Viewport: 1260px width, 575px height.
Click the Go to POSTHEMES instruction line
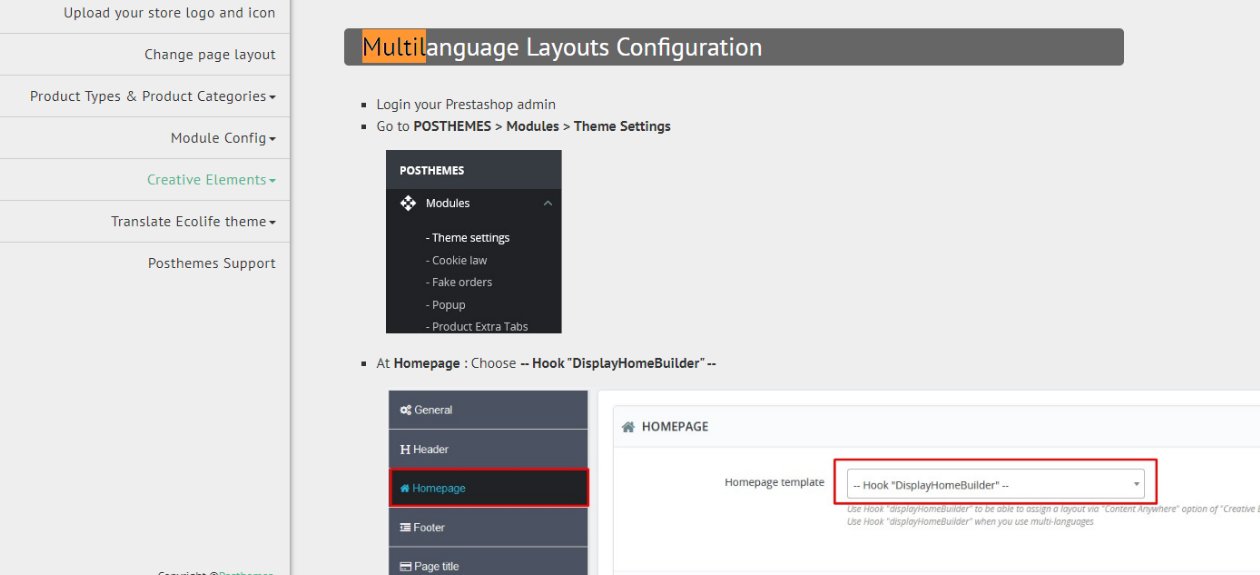click(x=523, y=126)
